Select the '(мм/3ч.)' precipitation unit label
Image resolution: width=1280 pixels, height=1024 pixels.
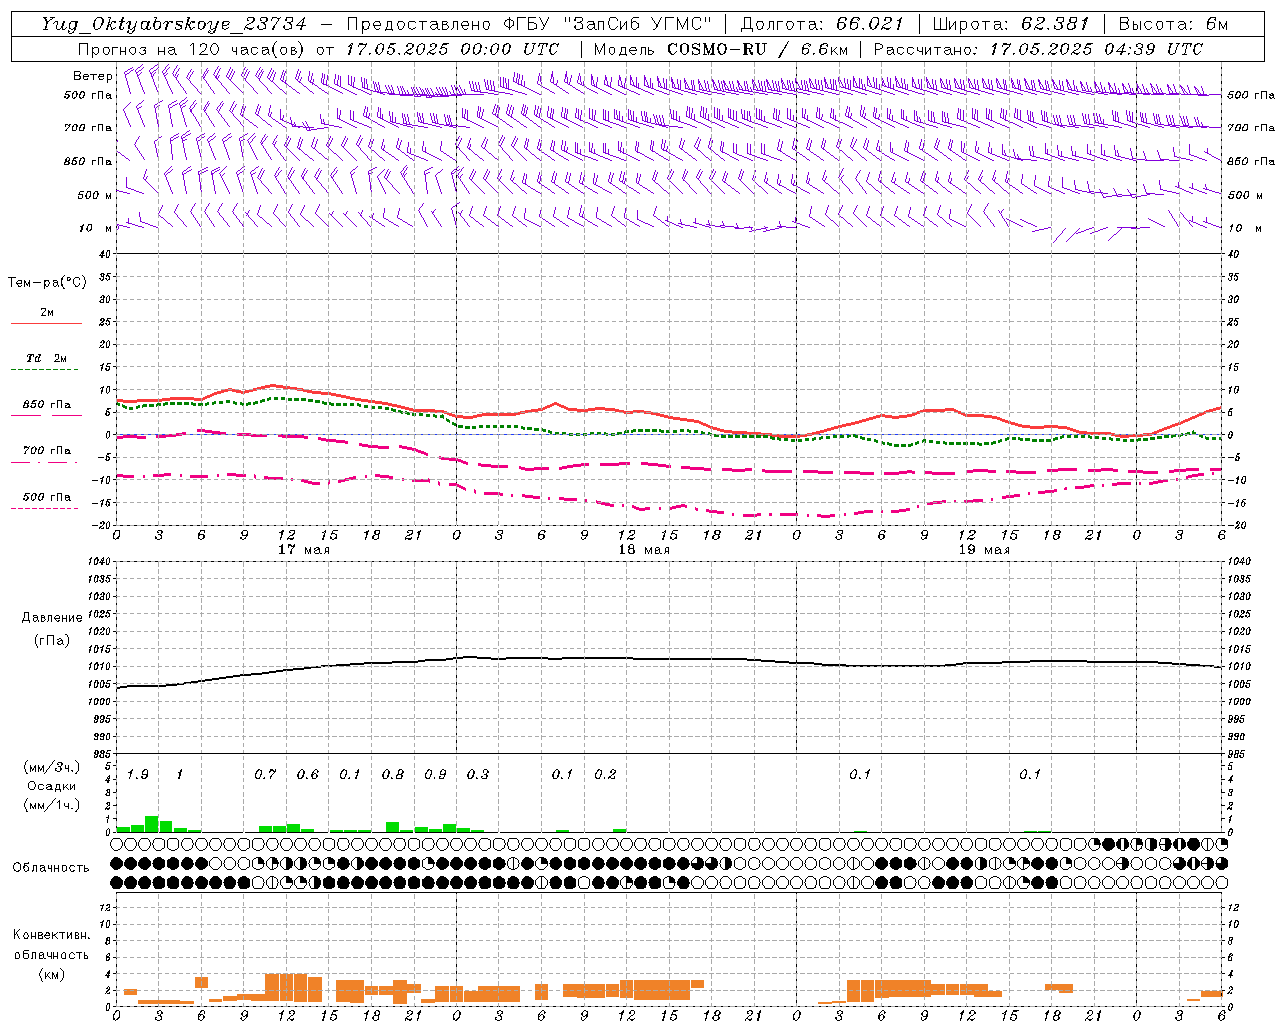[52, 767]
